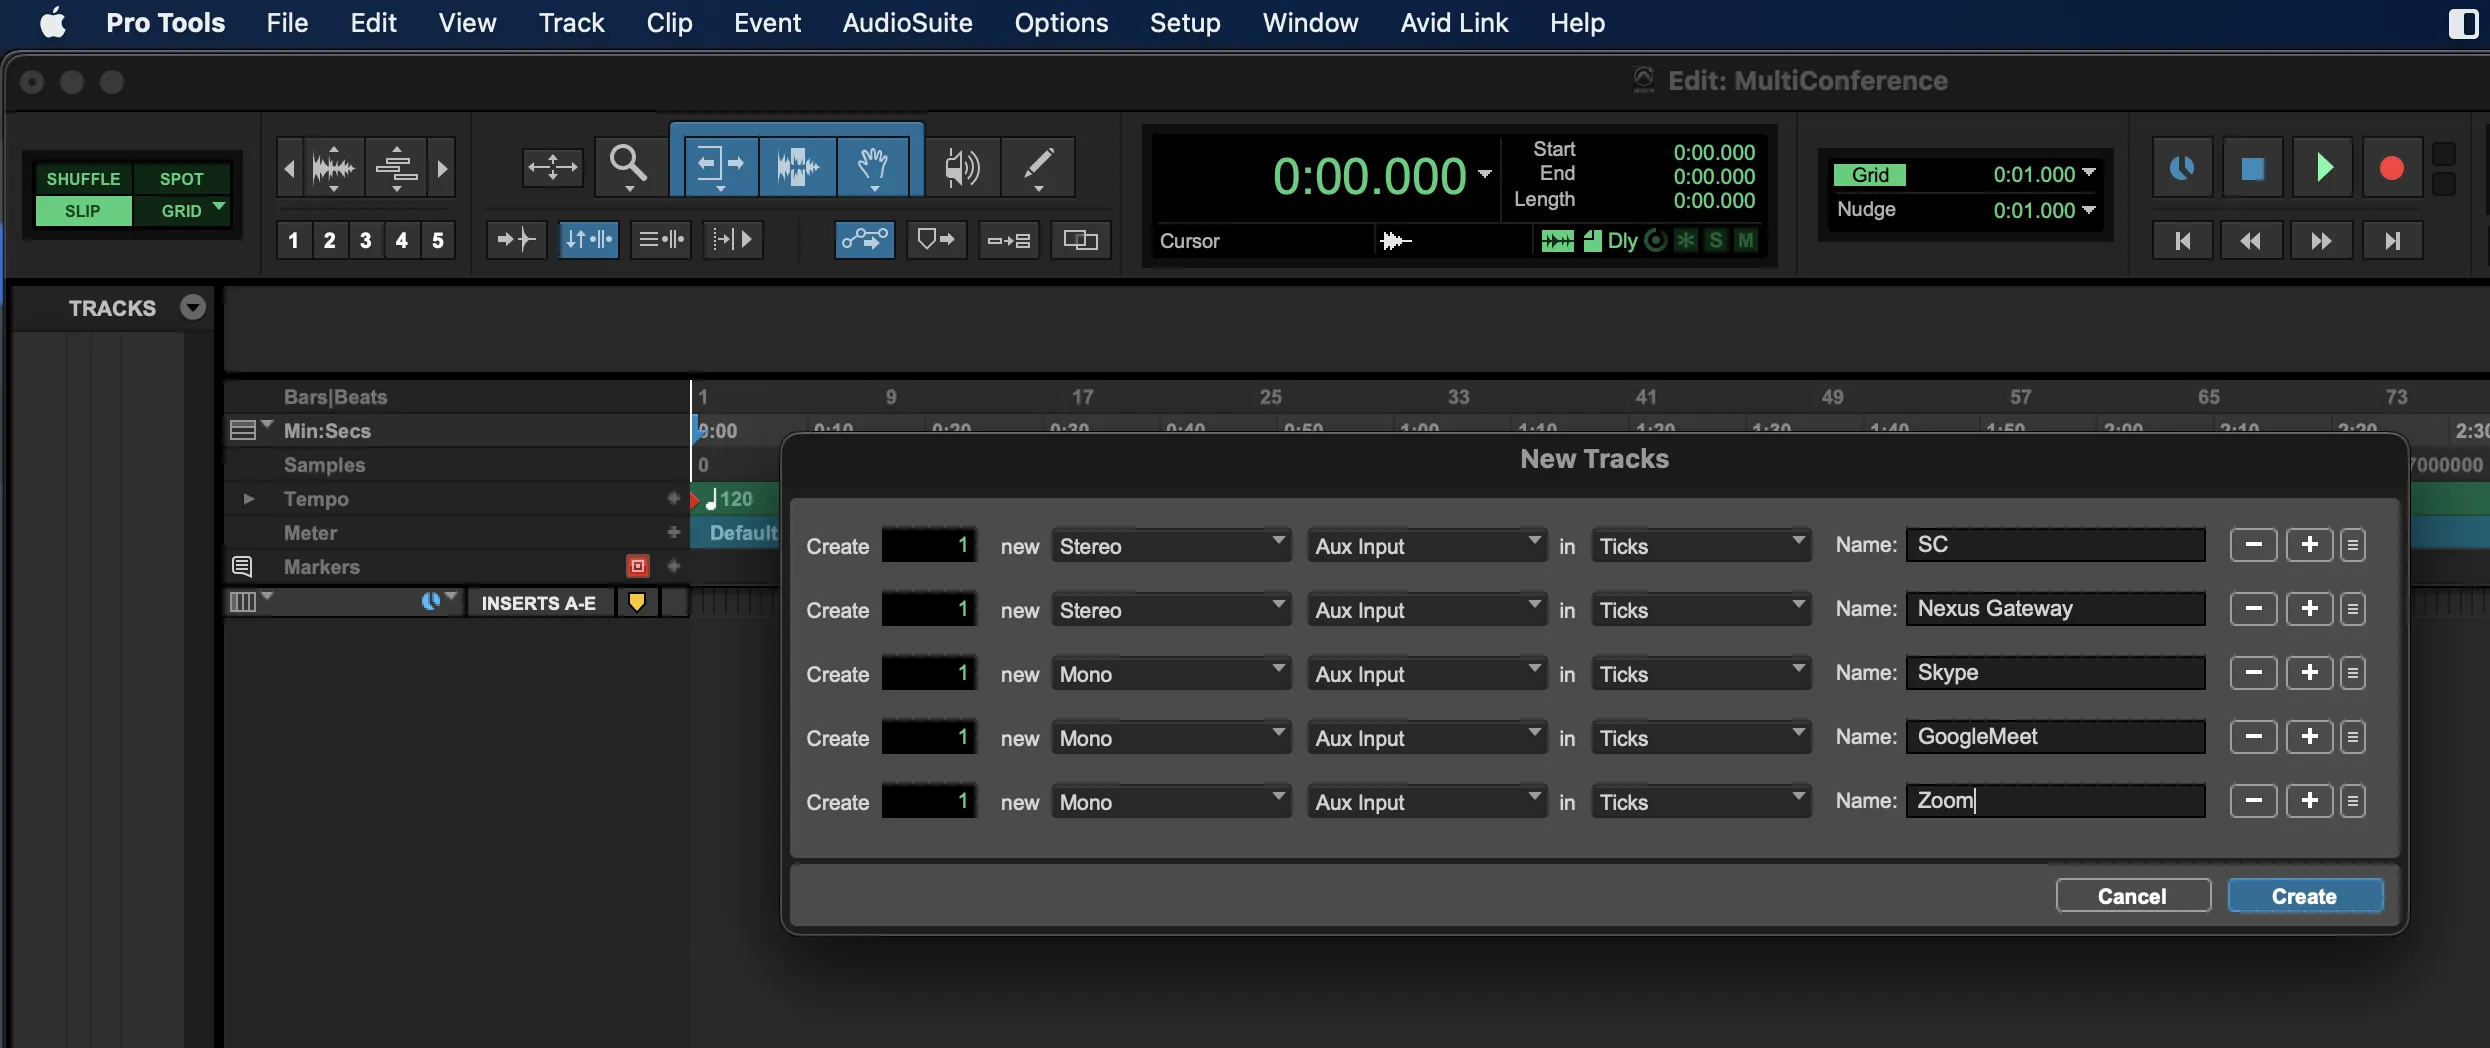The image size is (2490, 1048).
Task: Toggle Link Track and Edit Selection
Action: pyautogui.click(x=661, y=240)
